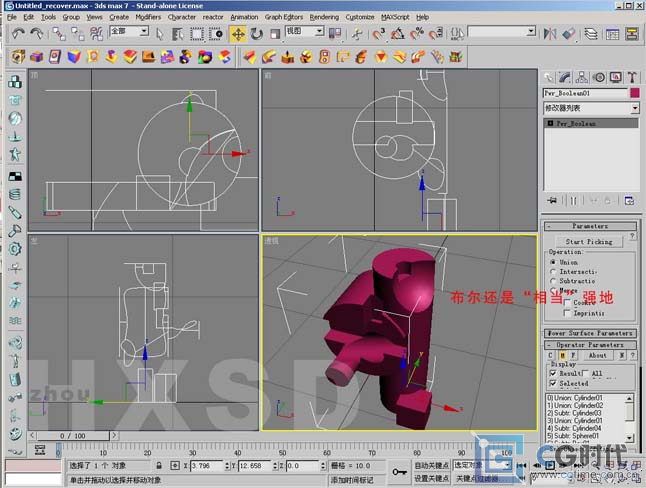Click the Pin Stack icon under modifier stack

pyautogui.click(x=552, y=201)
